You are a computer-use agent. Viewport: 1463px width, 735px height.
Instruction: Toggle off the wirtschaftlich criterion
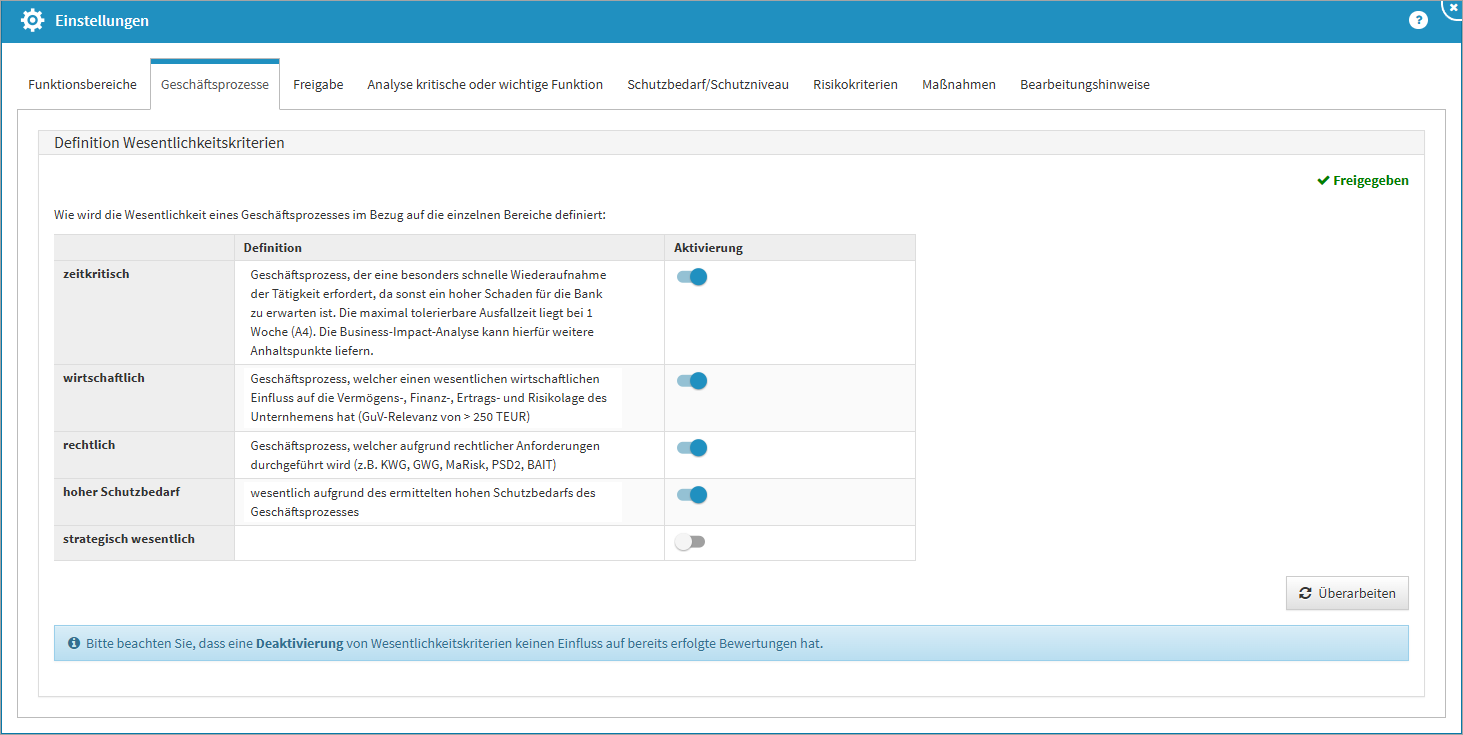pyautogui.click(x=691, y=381)
